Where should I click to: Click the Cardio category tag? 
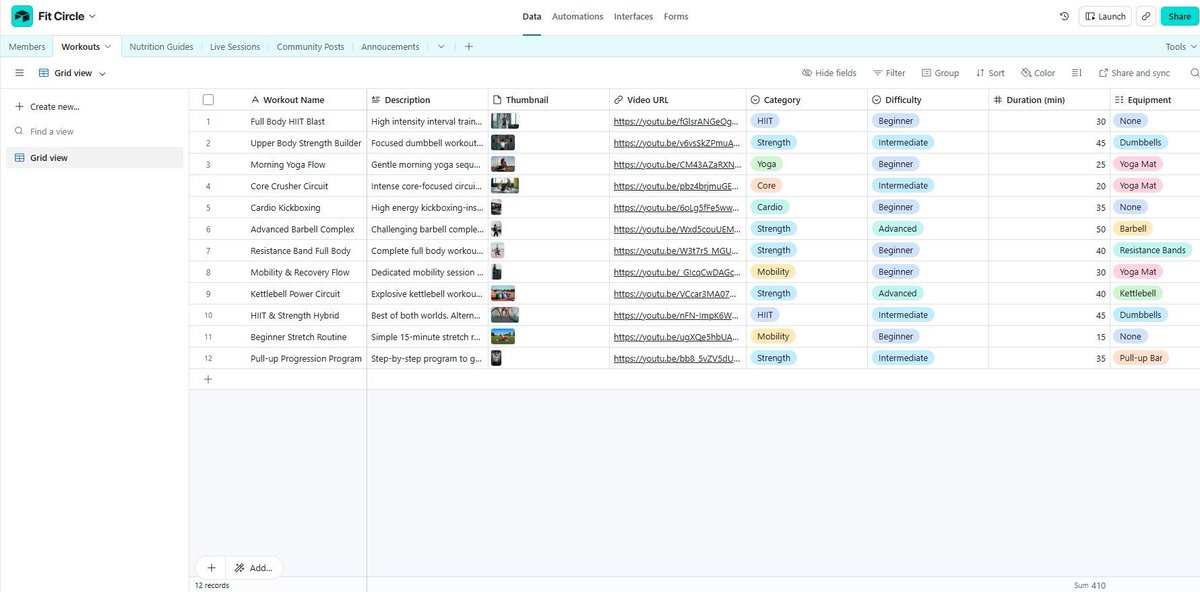tap(770, 207)
